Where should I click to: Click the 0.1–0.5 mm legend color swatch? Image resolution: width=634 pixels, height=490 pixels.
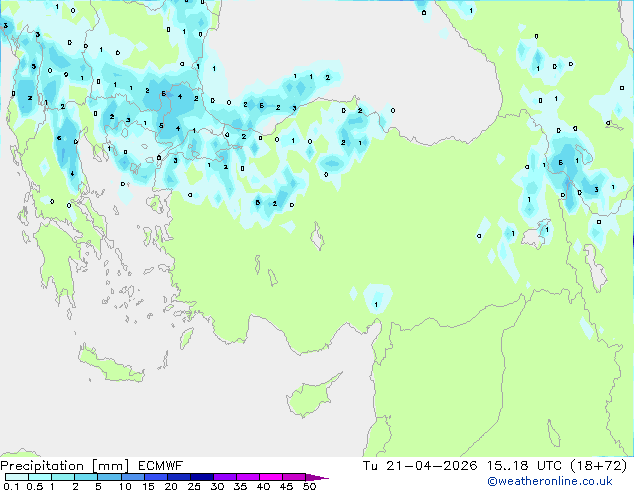[17, 477]
